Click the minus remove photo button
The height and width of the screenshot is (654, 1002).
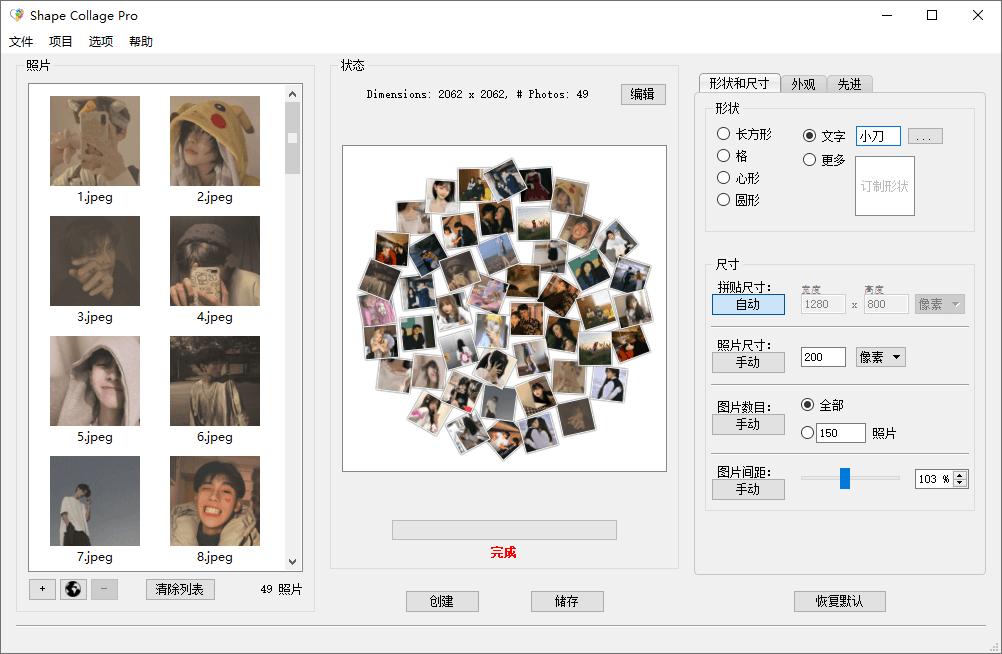(x=104, y=589)
